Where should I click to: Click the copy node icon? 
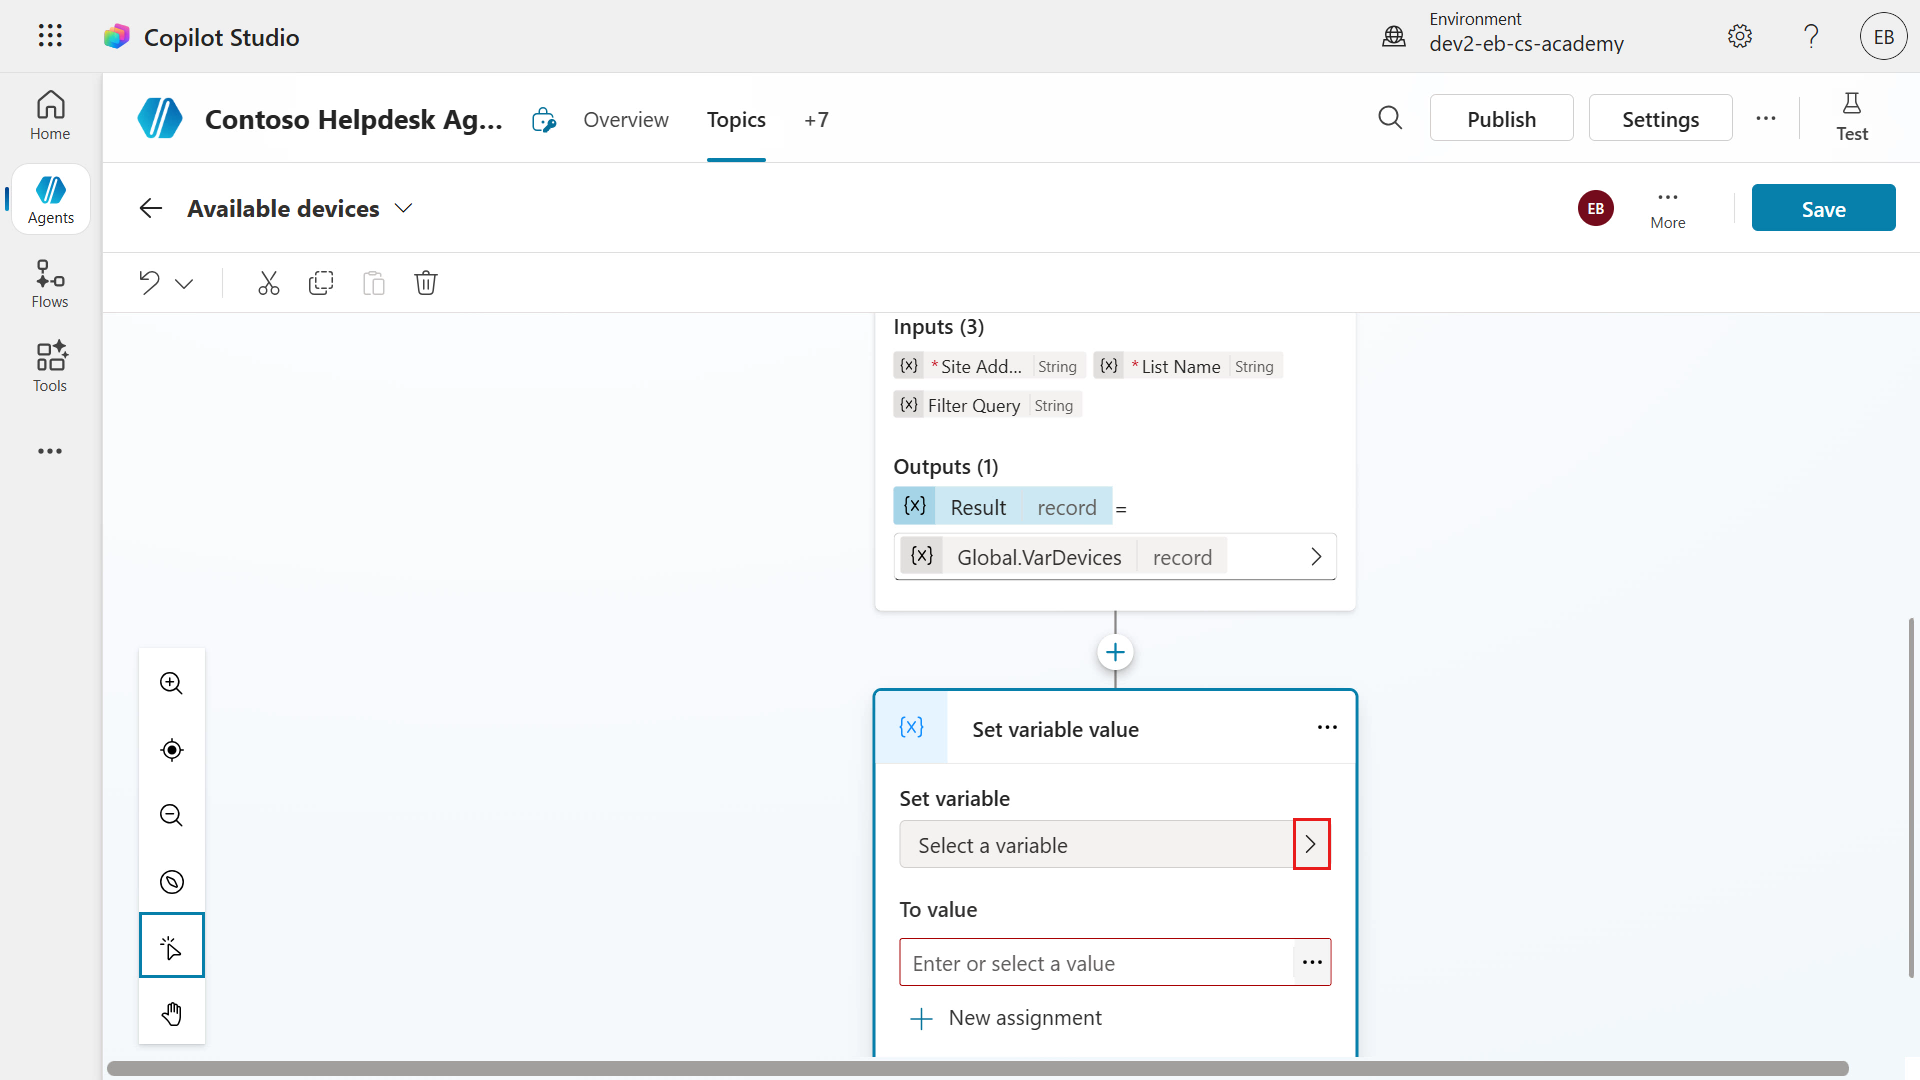click(321, 283)
